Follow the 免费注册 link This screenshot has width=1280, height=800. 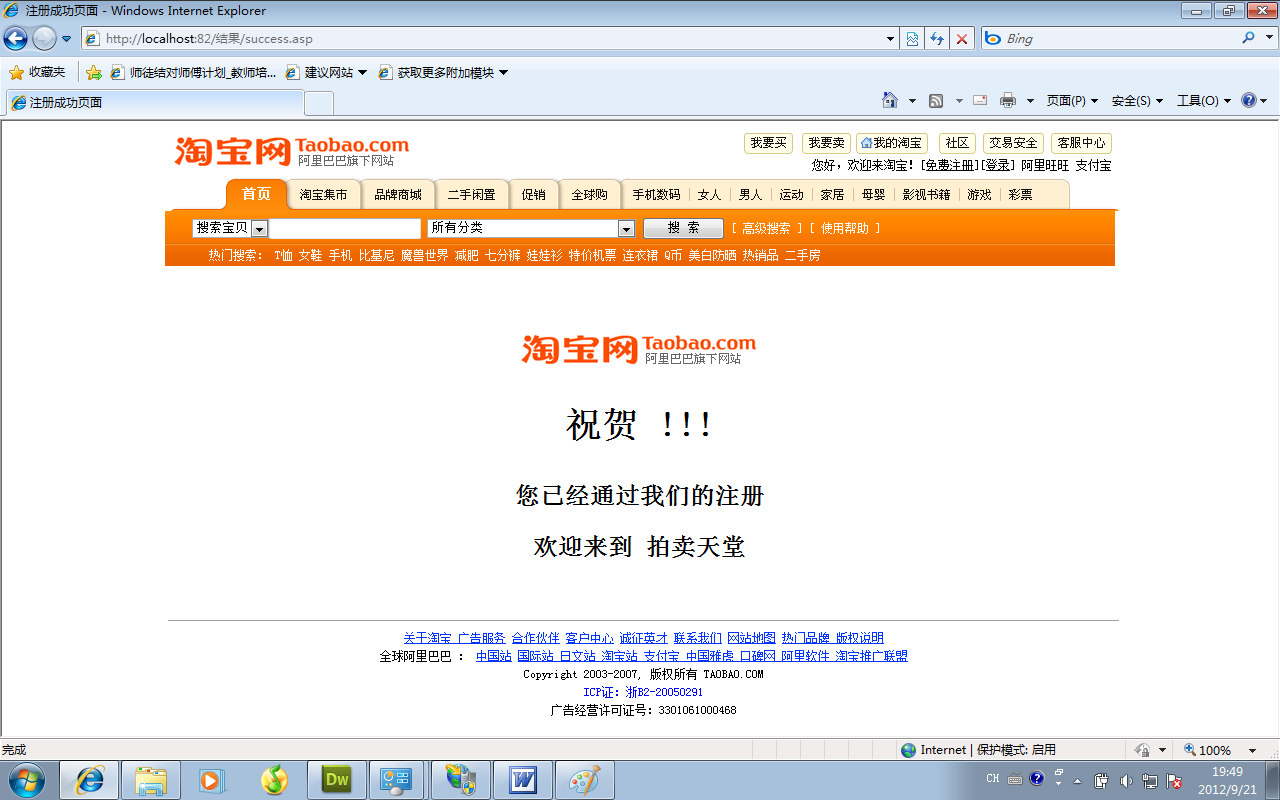(x=949, y=165)
